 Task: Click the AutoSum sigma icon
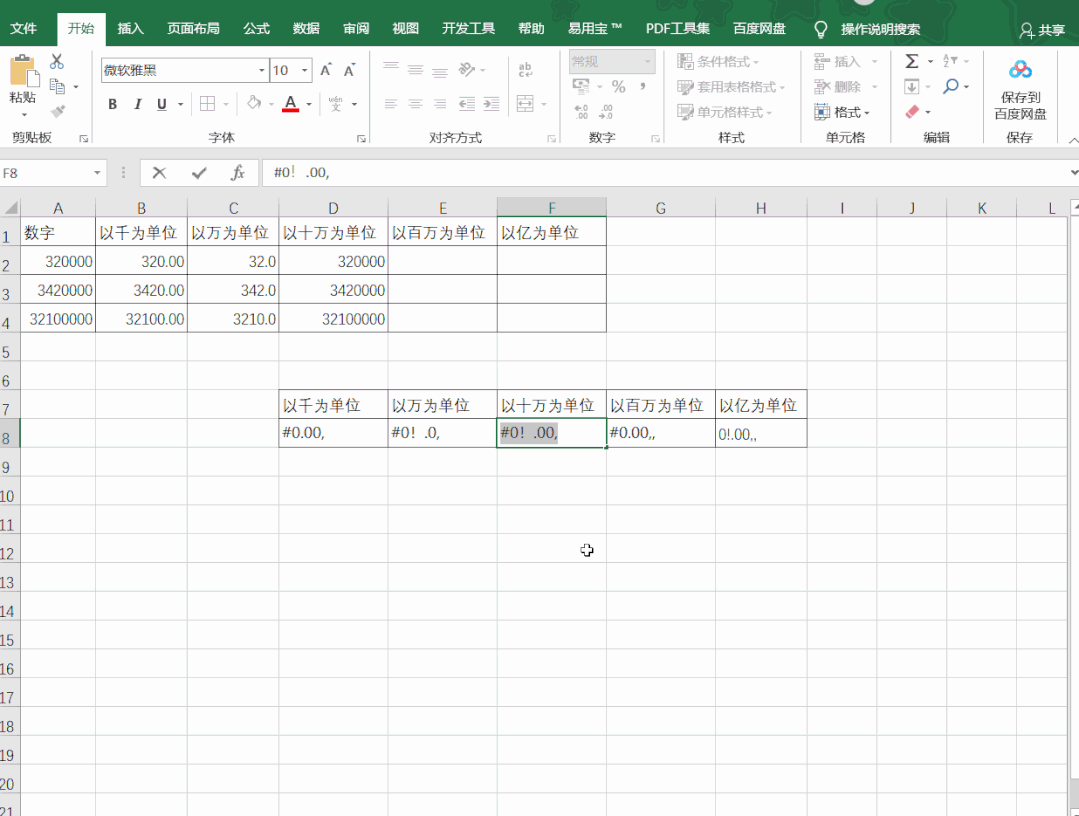click(912, 61)
